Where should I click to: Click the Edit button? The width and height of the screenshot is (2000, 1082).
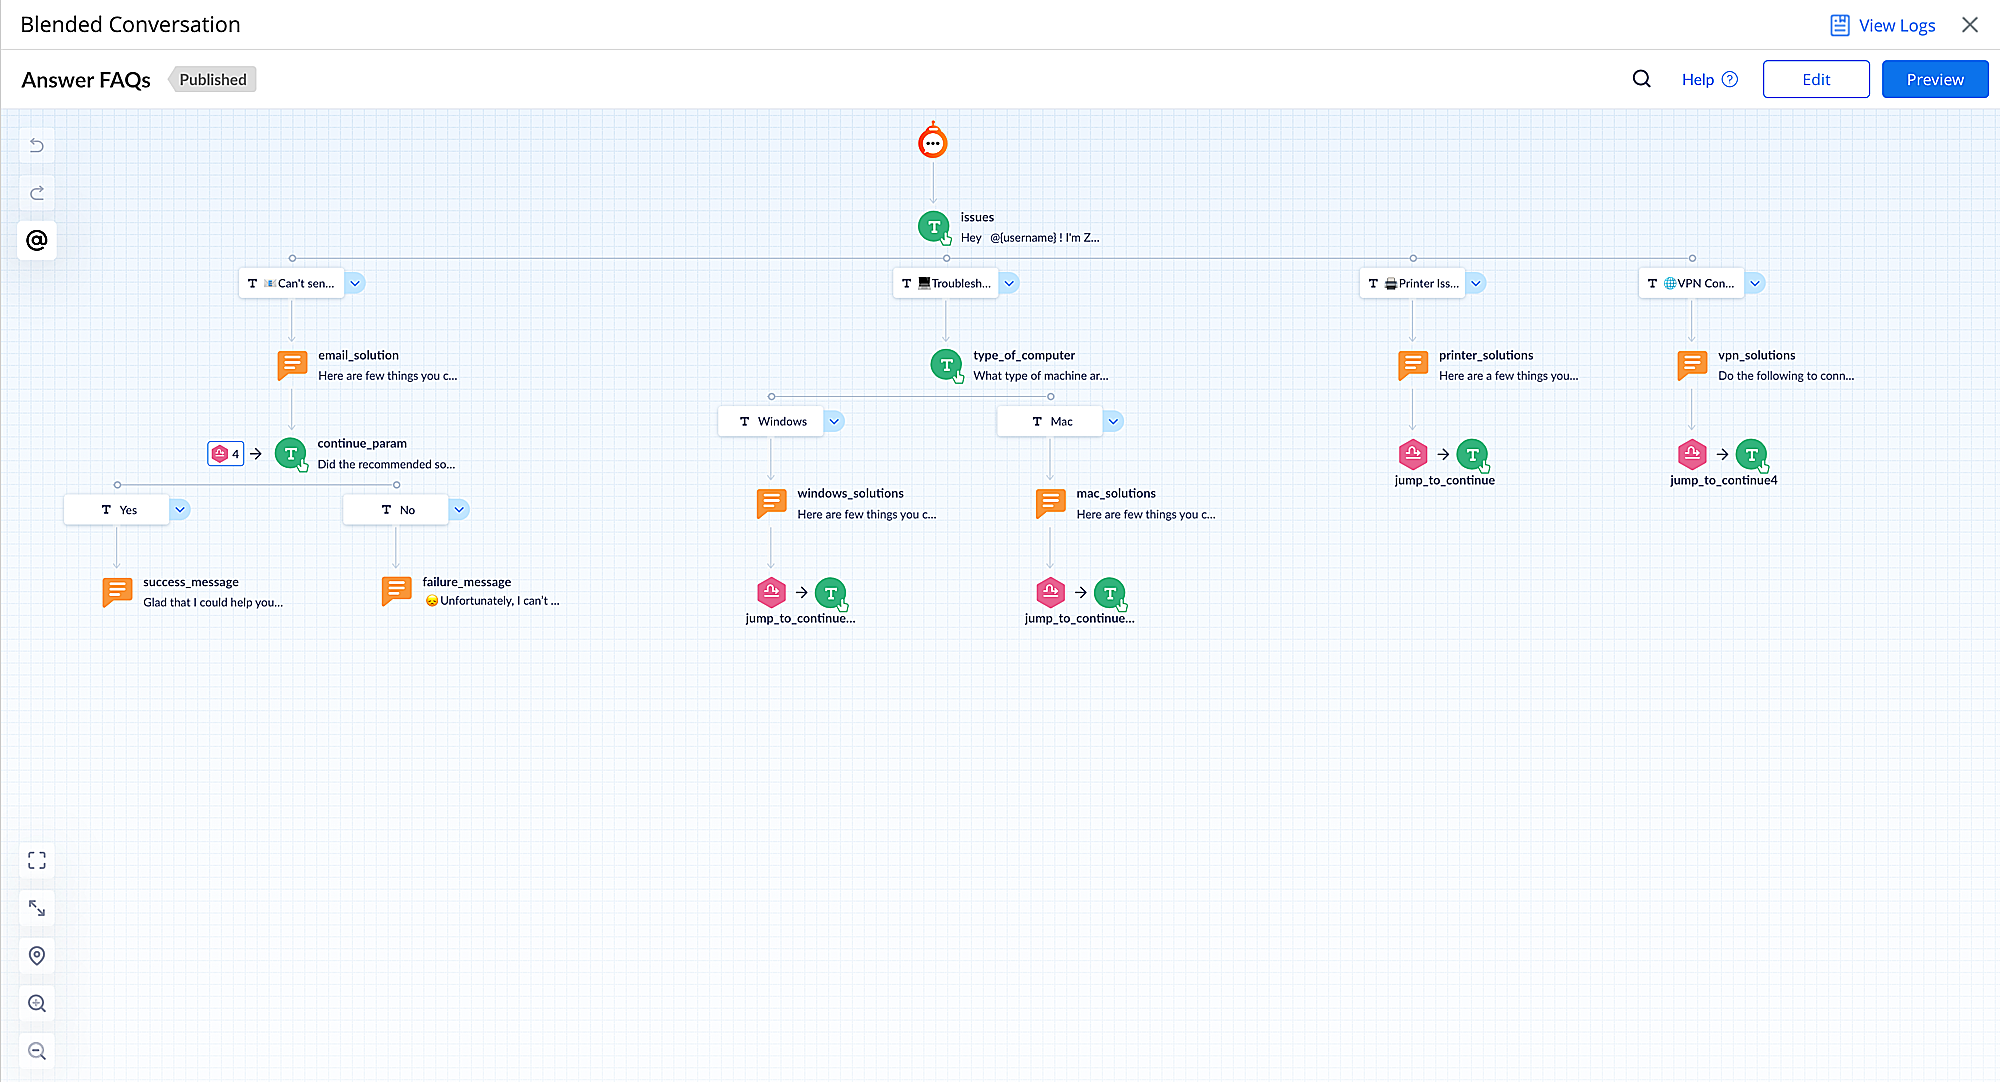click(x=1815, y=79)
